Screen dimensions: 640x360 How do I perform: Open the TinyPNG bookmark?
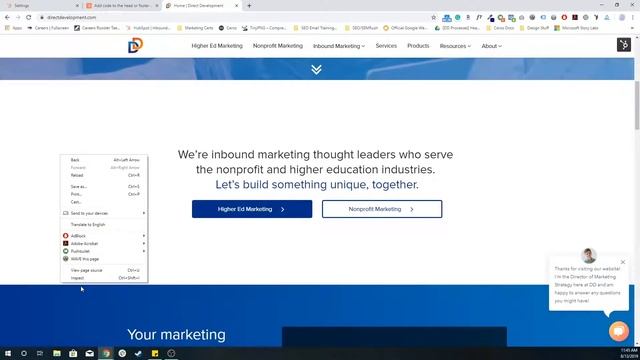pos(264,28)
